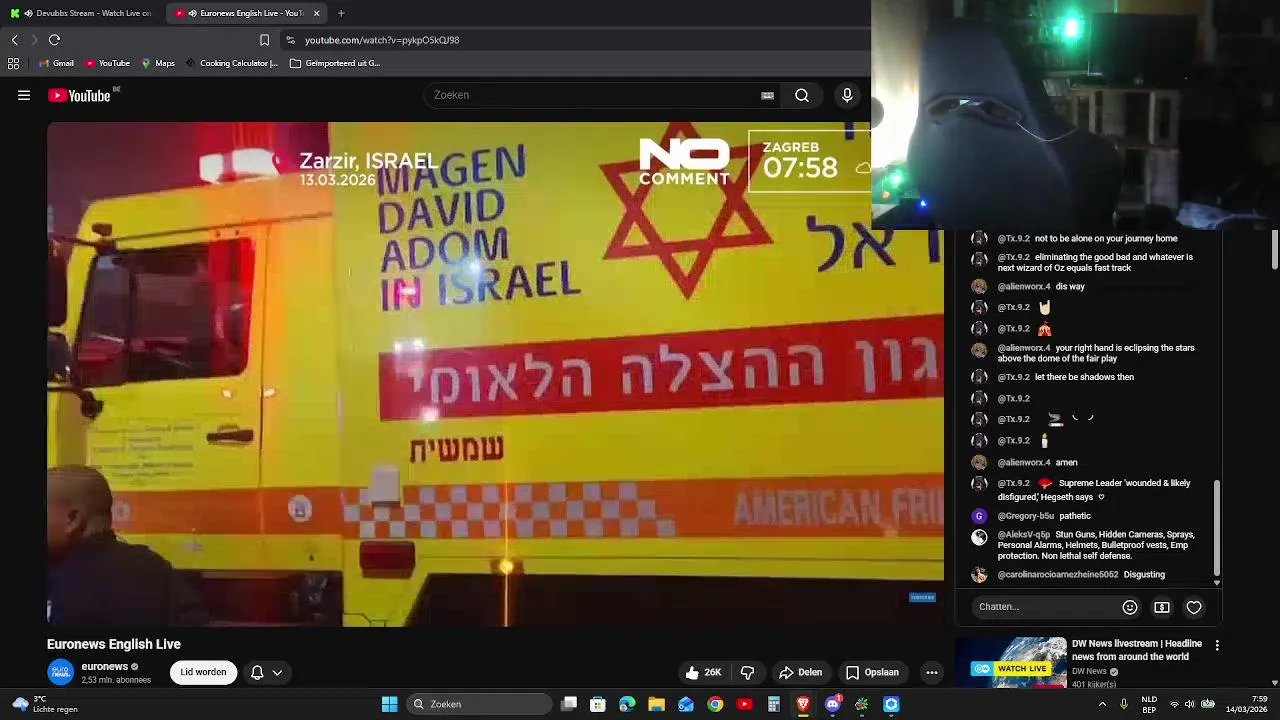Screen dimensions: 1280x720
Task: Open a new browser tab
Action: click(341, 13)
